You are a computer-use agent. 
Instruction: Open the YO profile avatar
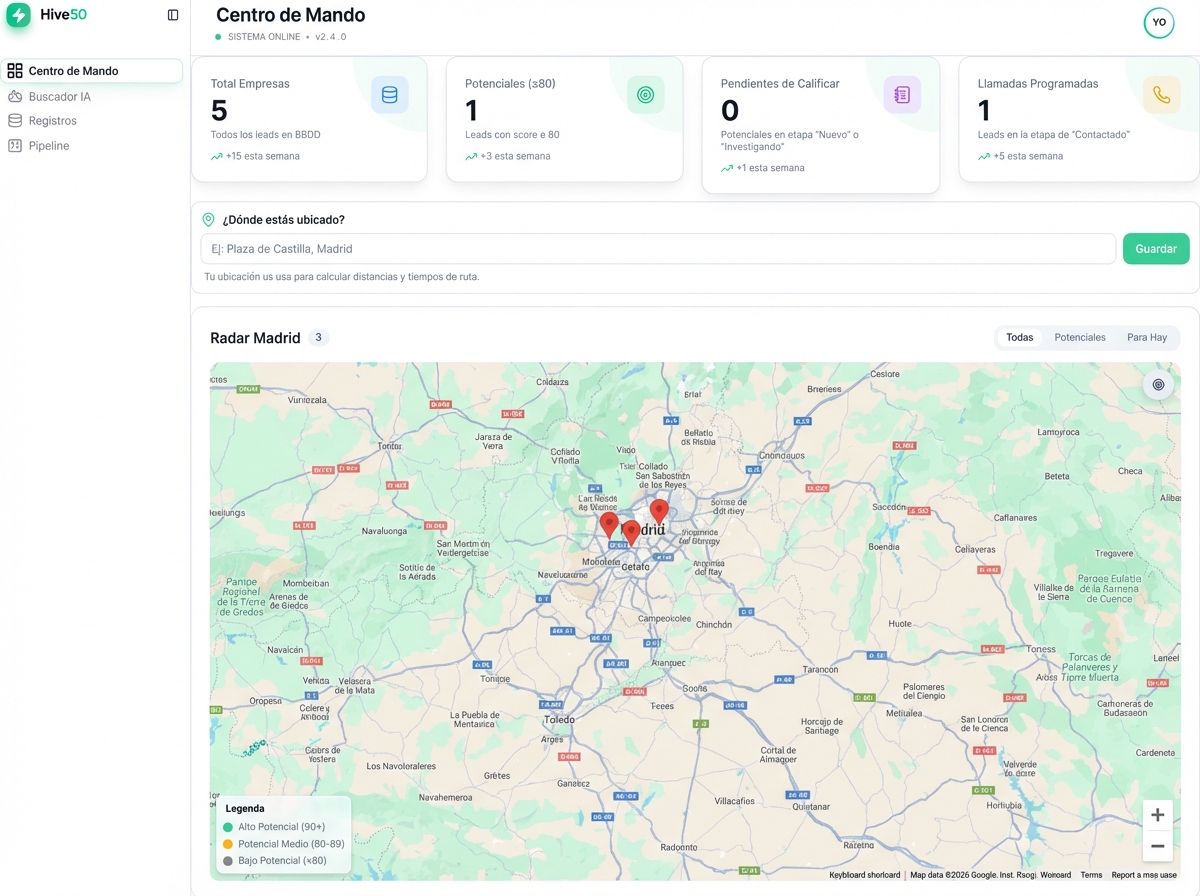(x=1158, y=21)
